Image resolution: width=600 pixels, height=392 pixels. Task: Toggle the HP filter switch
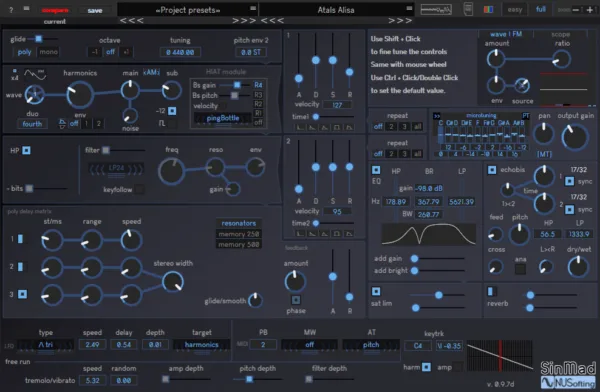(x=26, y=150)
